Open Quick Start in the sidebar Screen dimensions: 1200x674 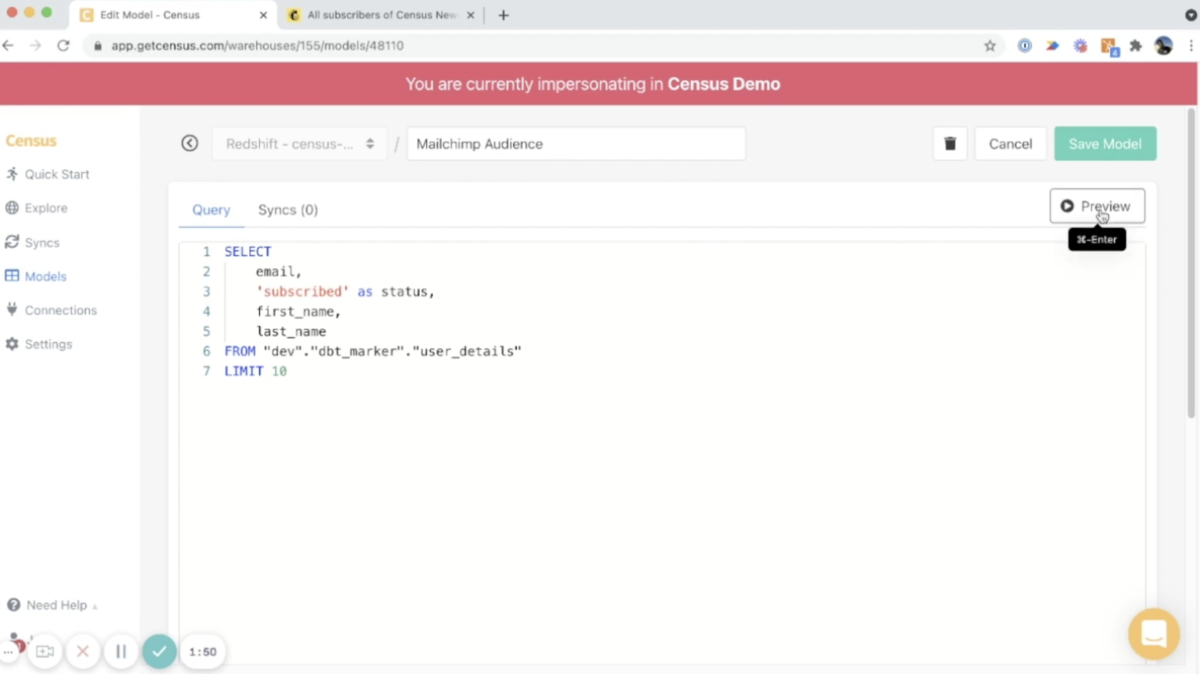pos(47,174)
